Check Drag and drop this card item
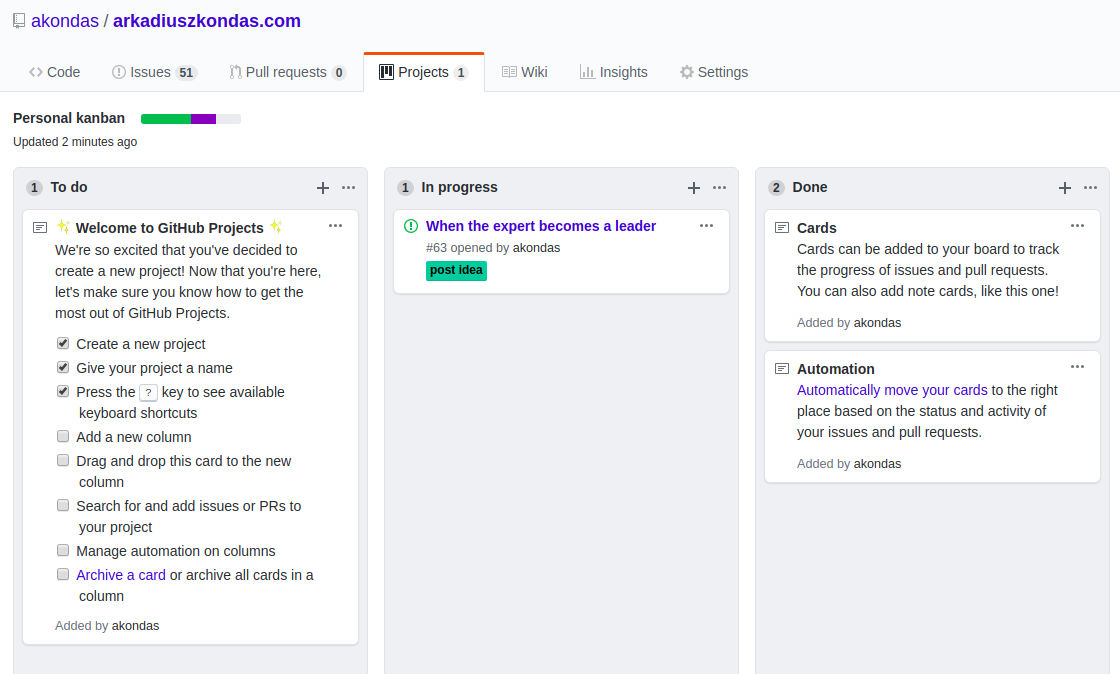 pos(63,461)
